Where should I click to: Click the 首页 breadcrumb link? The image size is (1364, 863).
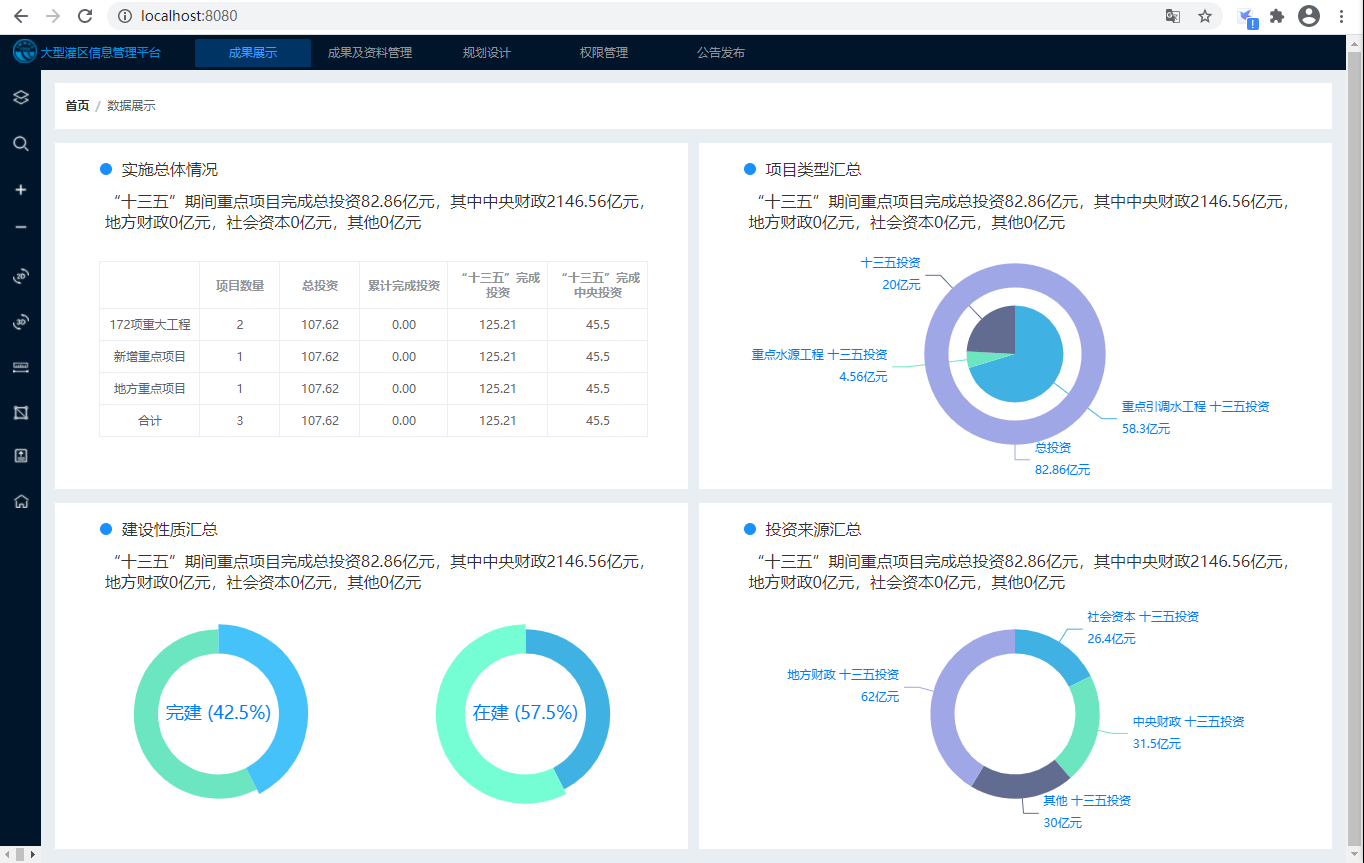coord(77,106)
